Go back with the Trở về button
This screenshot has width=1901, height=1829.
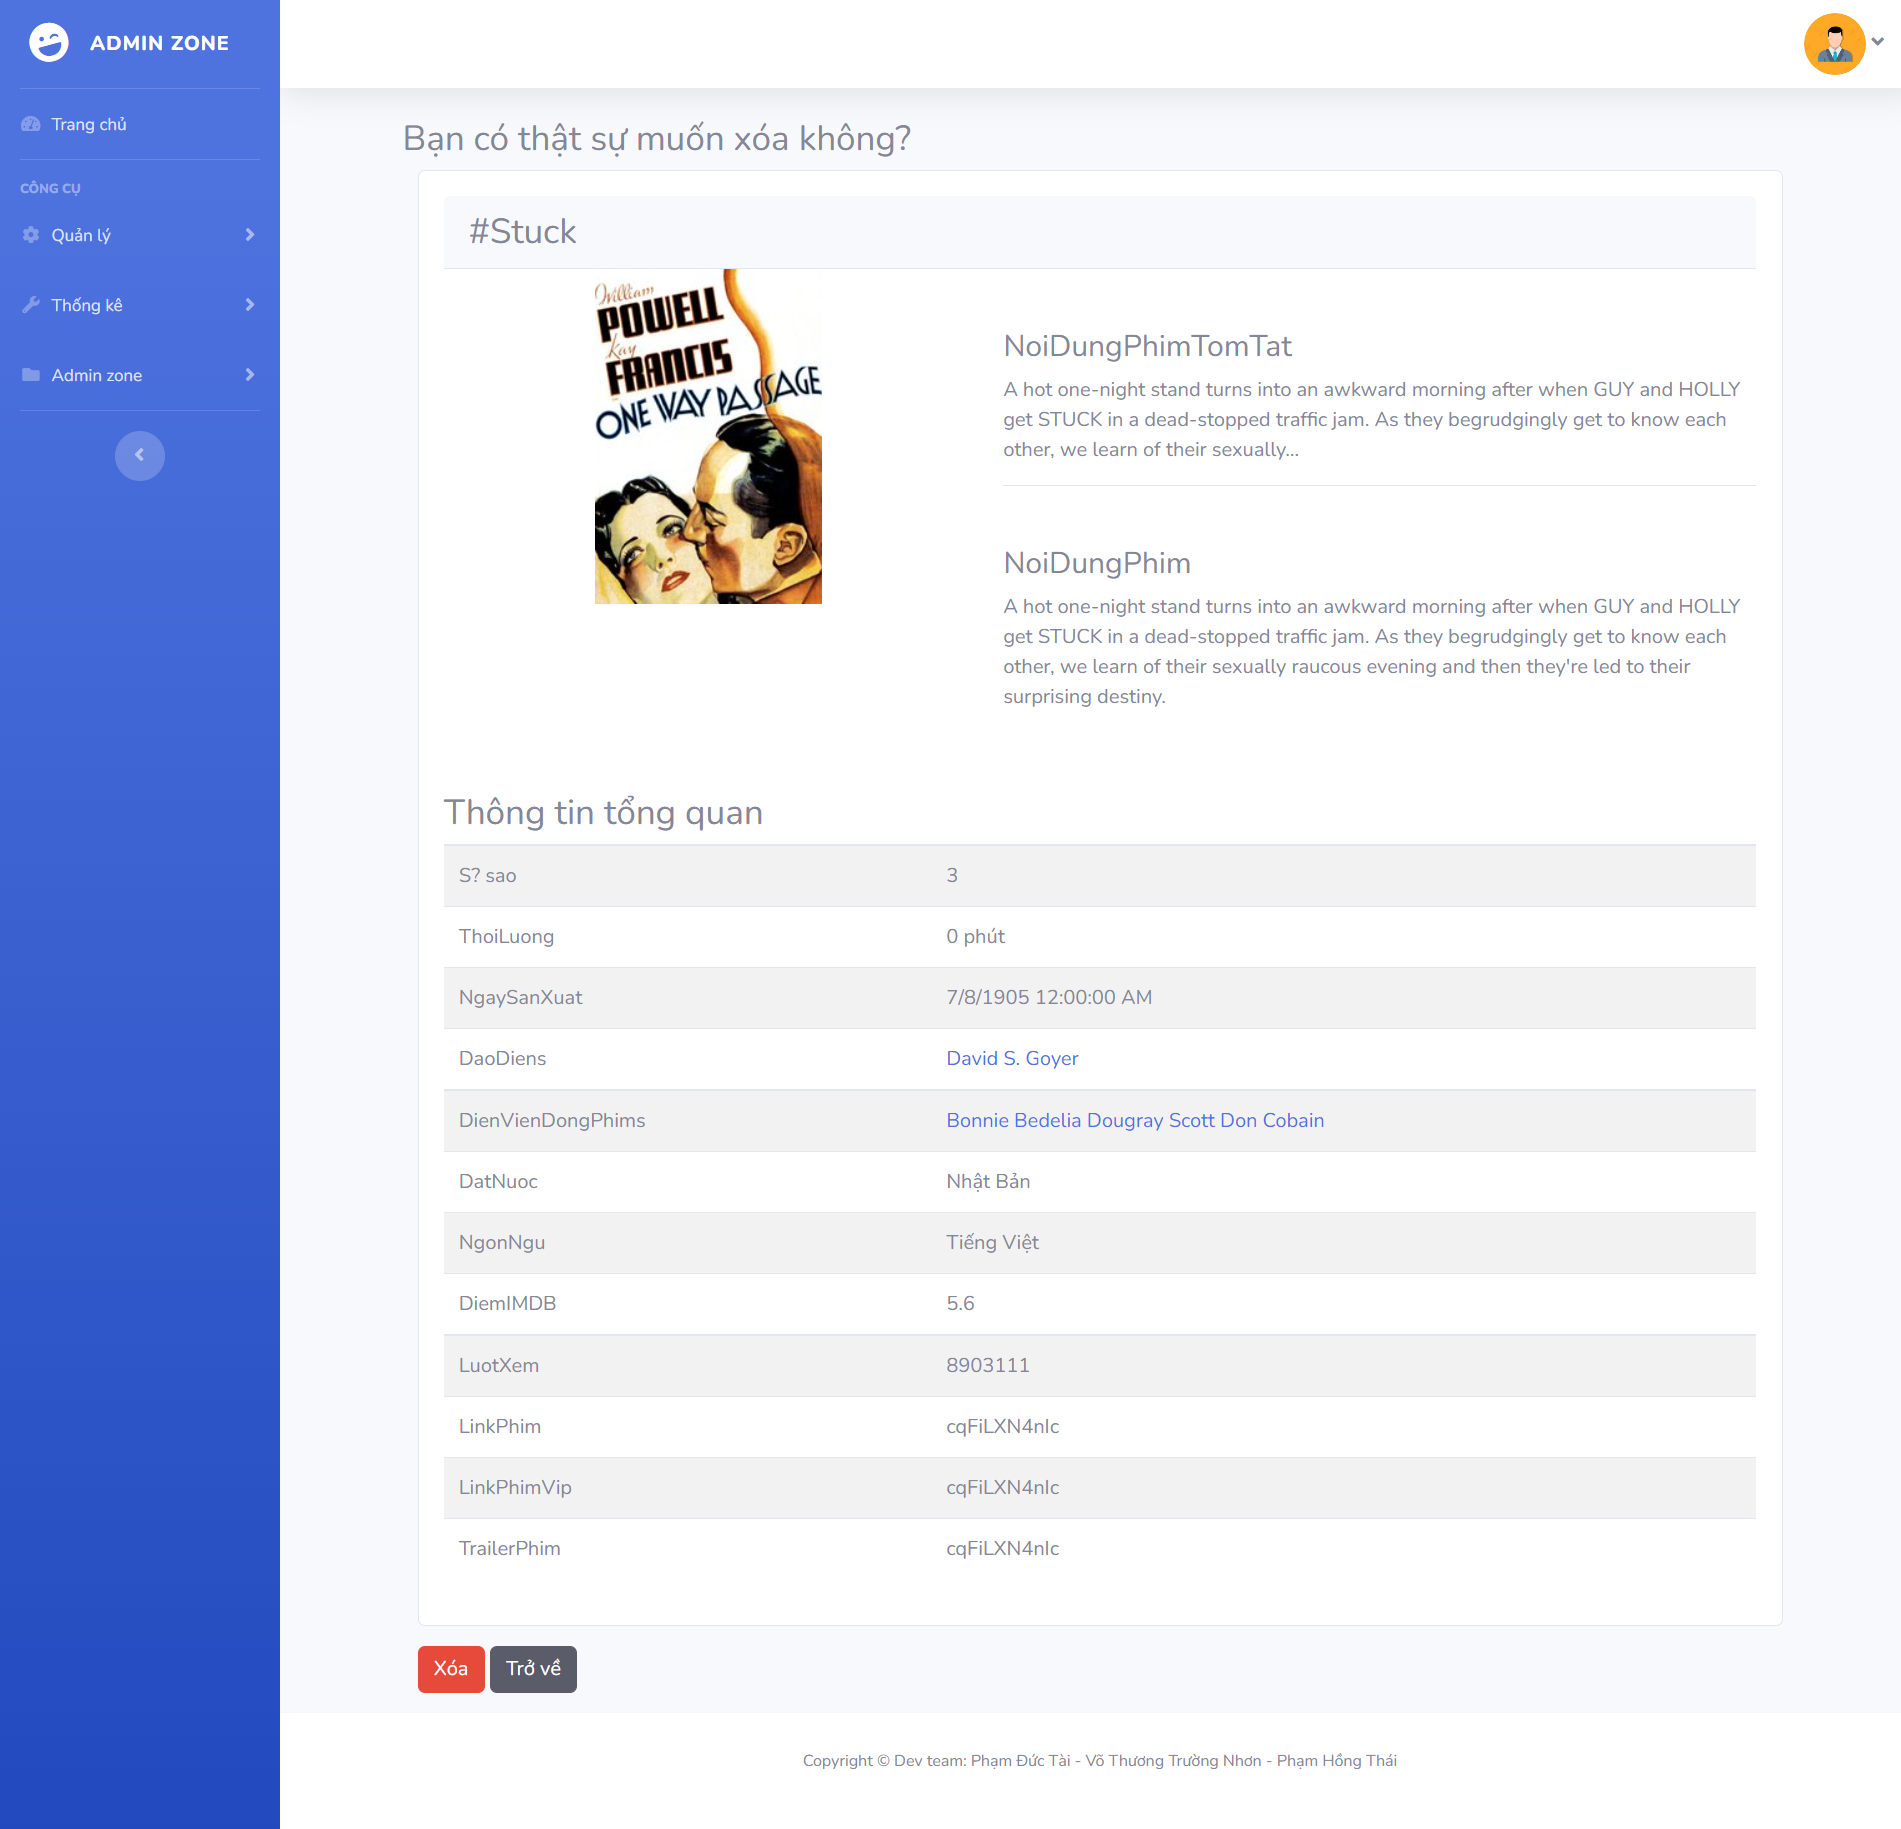click(x=533, y=1669)
